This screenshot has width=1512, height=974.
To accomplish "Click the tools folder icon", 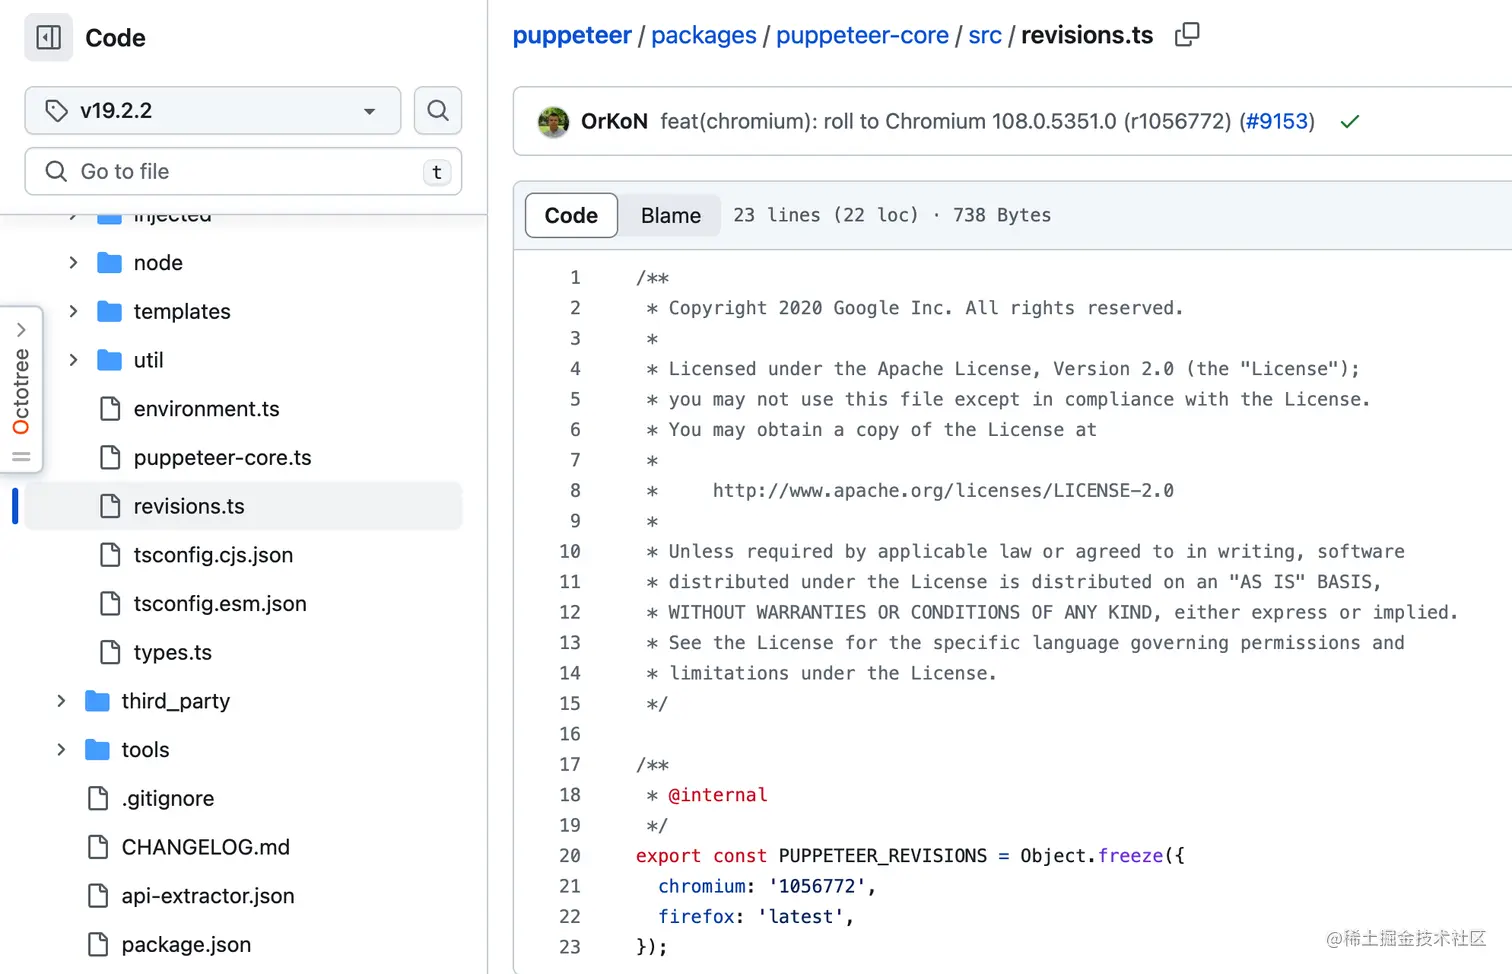I will pyautogui.click(x=97, y=750).
